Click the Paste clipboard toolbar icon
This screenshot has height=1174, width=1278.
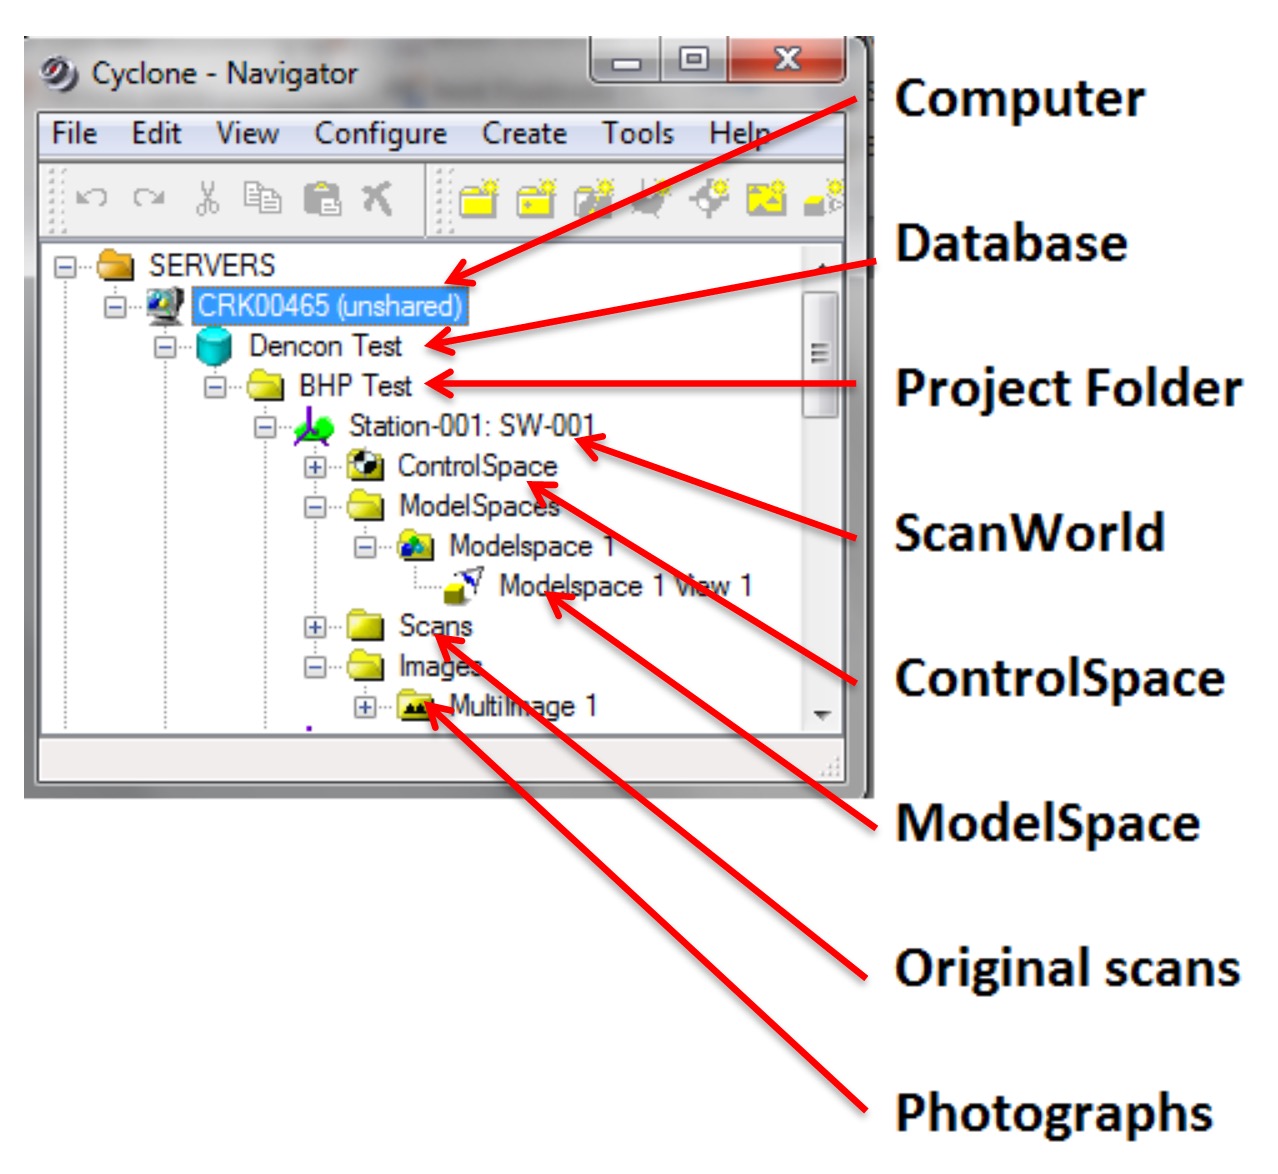tap(322, 198)
